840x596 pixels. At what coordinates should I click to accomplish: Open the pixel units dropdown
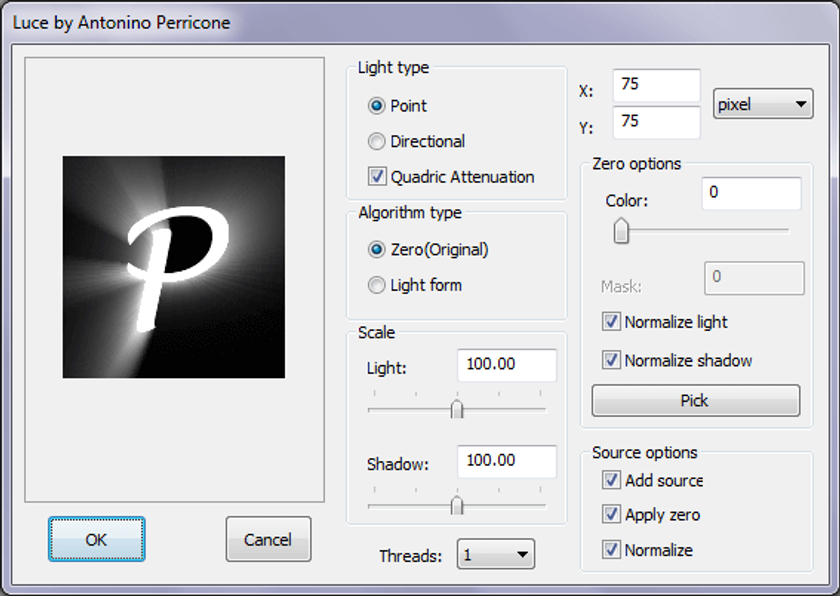pos(763,104)
